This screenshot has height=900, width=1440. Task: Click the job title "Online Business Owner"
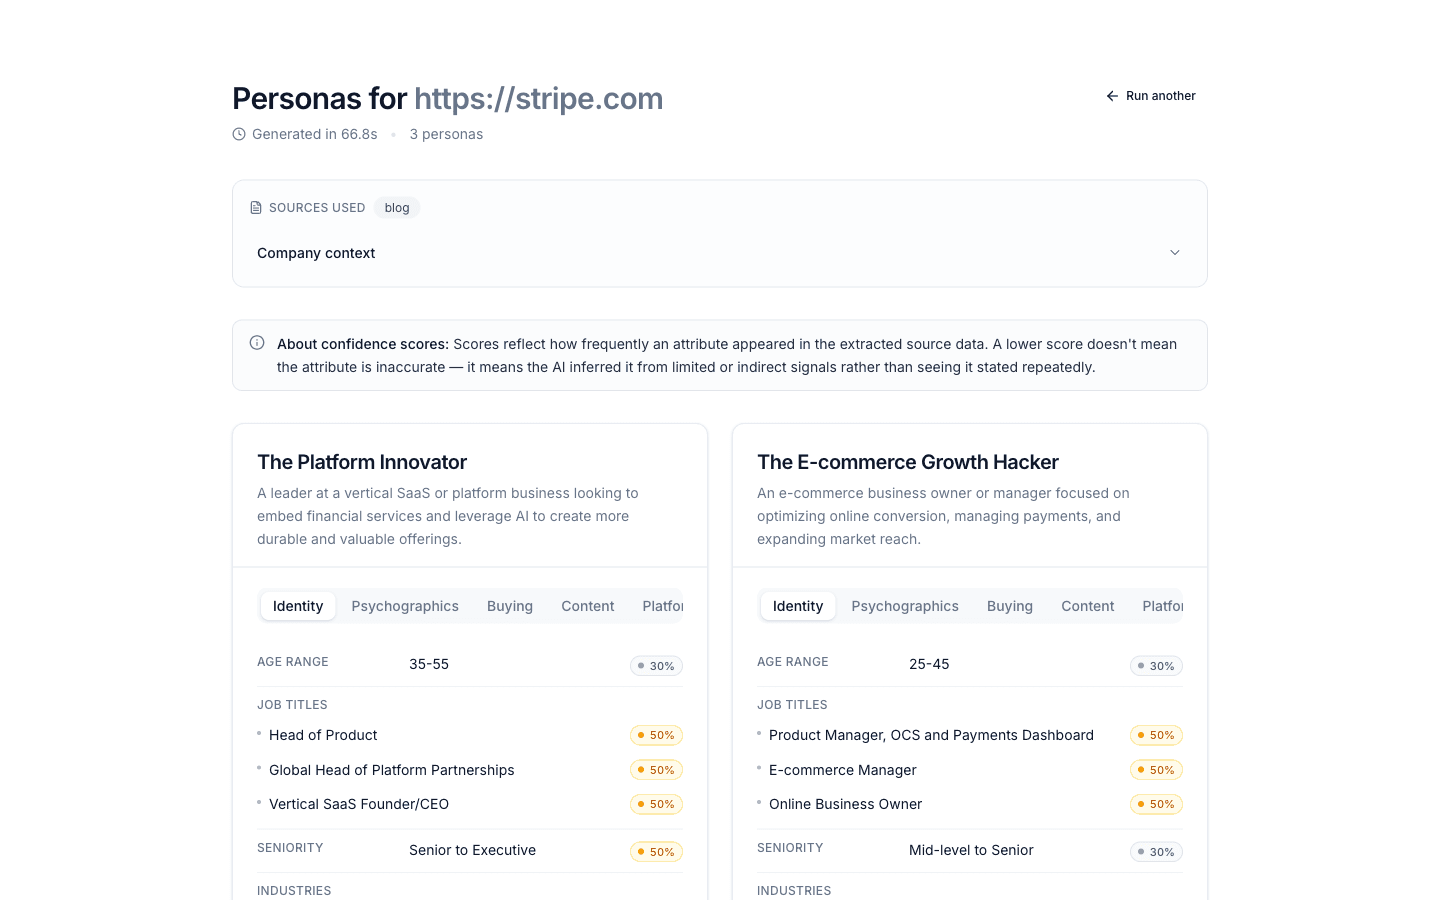pos(846,804)
